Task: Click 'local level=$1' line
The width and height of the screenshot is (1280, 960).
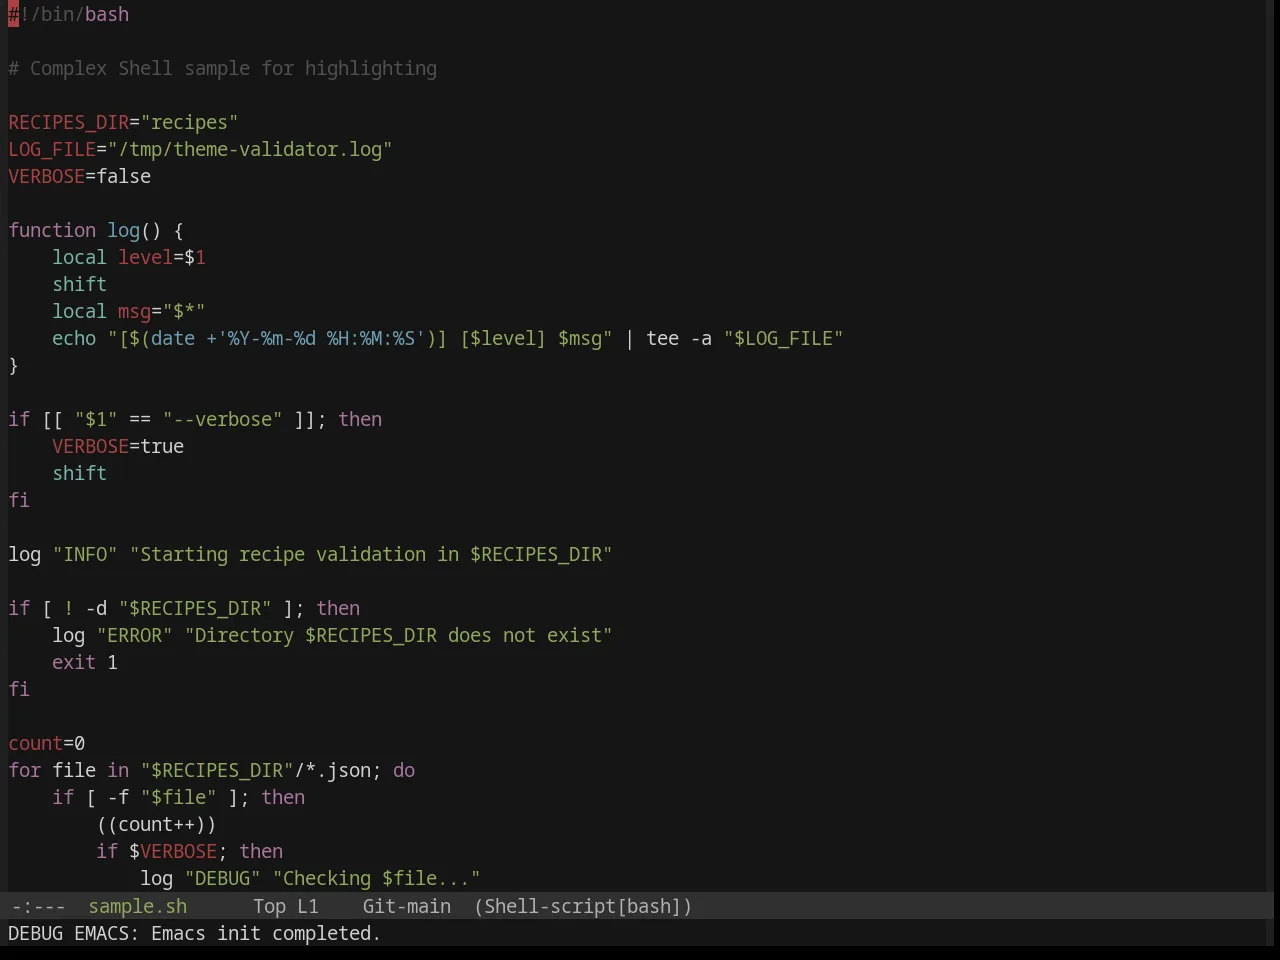Action: [x=129, y=257]
